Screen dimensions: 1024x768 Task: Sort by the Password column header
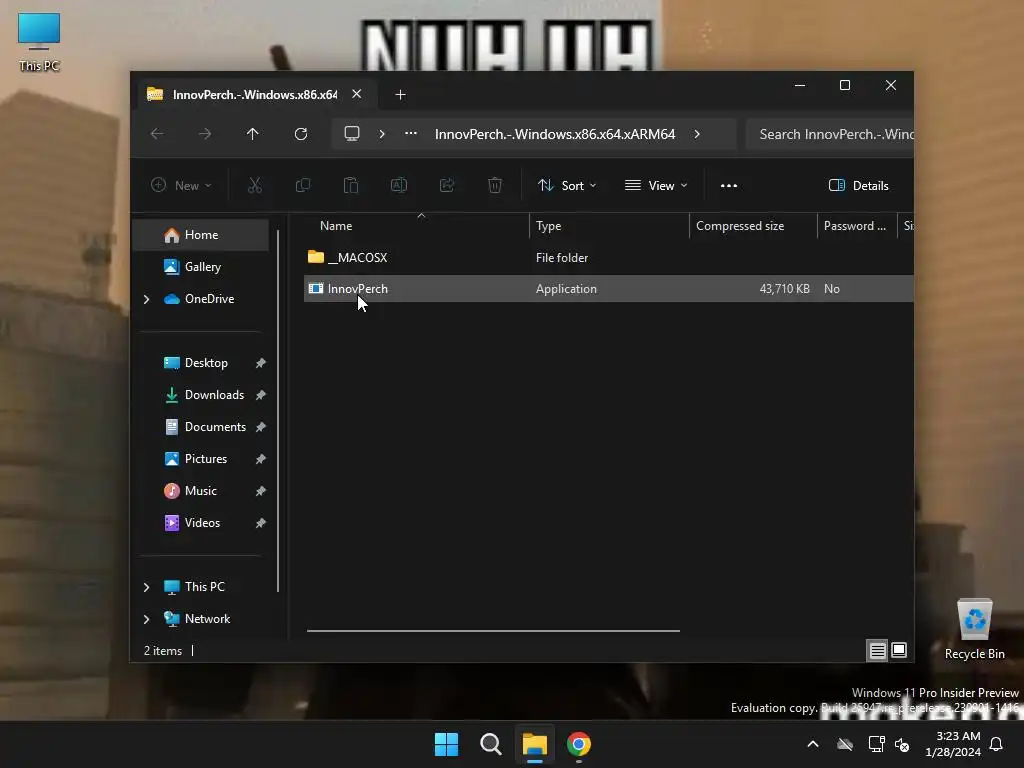point(857,226)
